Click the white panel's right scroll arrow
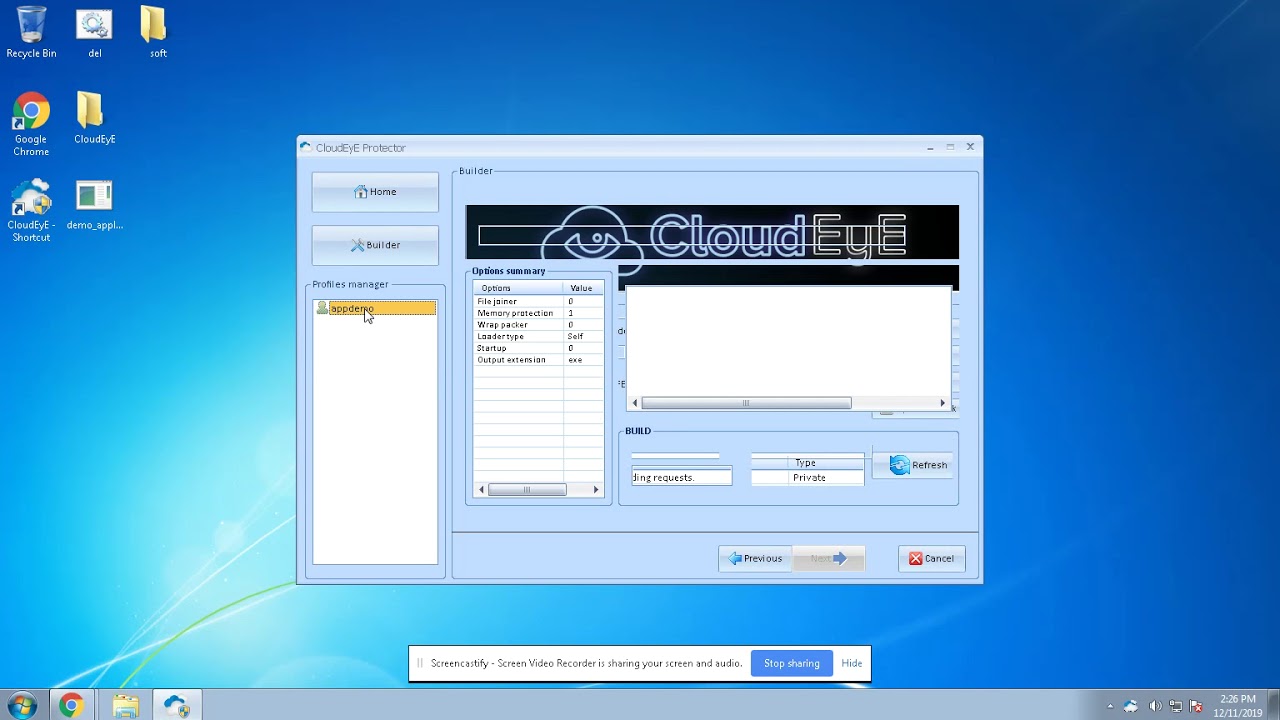Viewport: 1280px width, 720px height. pyautogui.click(x=942, y=403)
